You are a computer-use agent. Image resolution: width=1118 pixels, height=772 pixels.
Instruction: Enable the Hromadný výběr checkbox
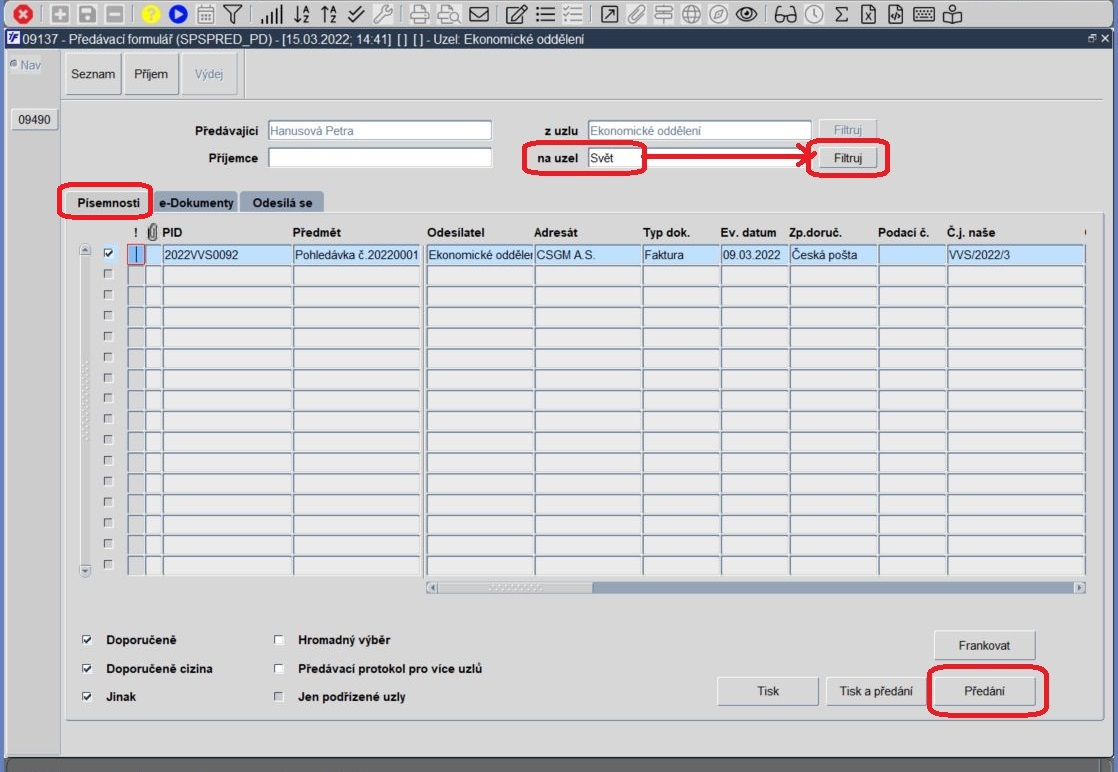coord(279,639)
